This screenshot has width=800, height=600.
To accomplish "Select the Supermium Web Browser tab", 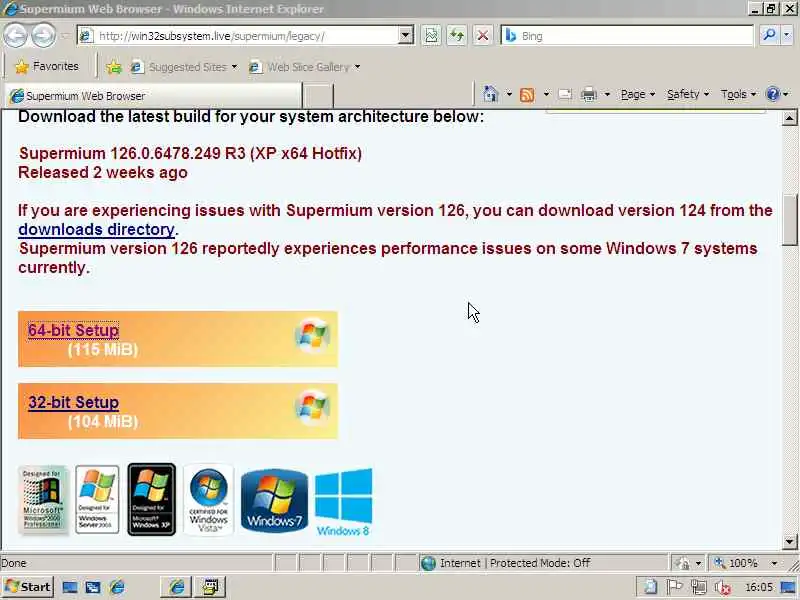I will pyautogui.click(x=153, y=96).
